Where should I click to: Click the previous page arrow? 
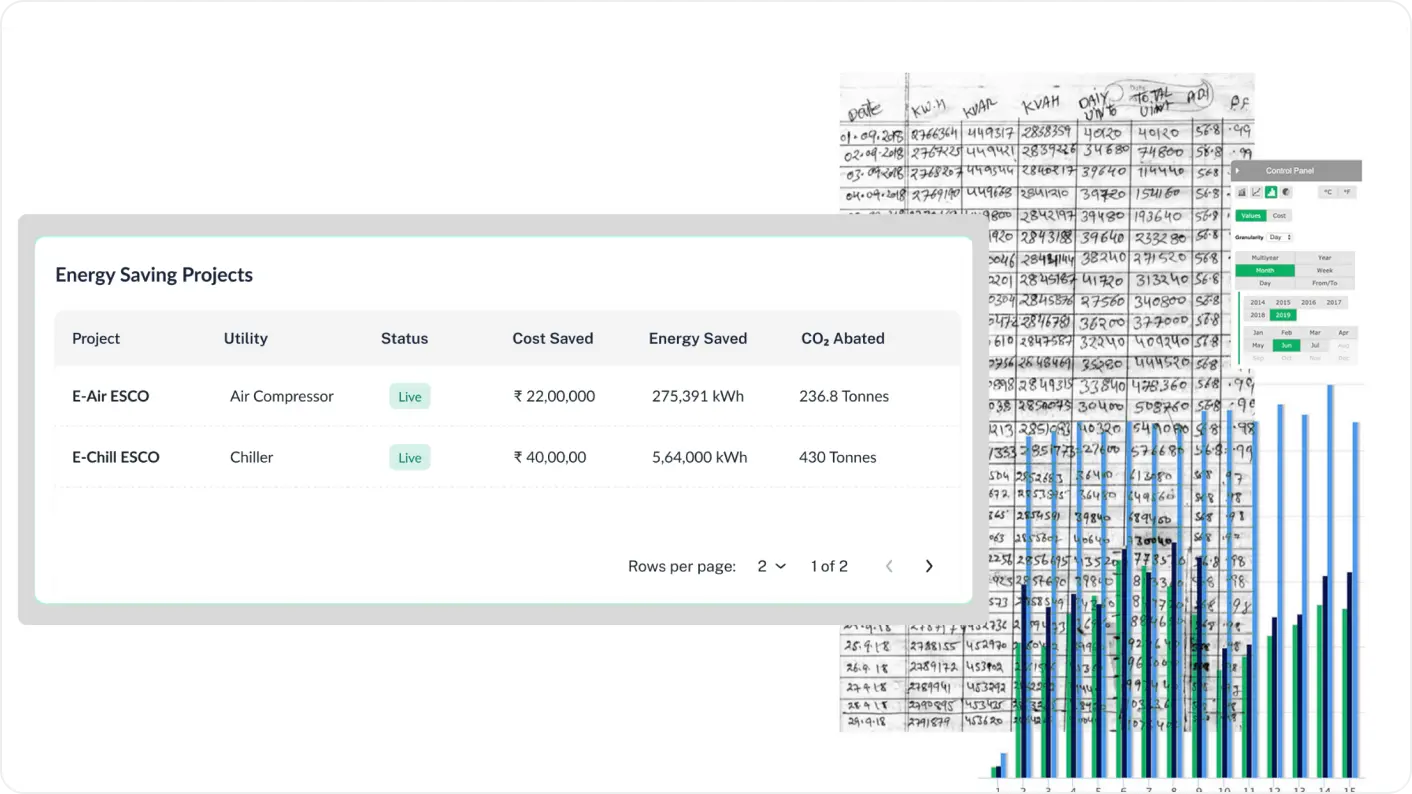click(x=889, y=566)
